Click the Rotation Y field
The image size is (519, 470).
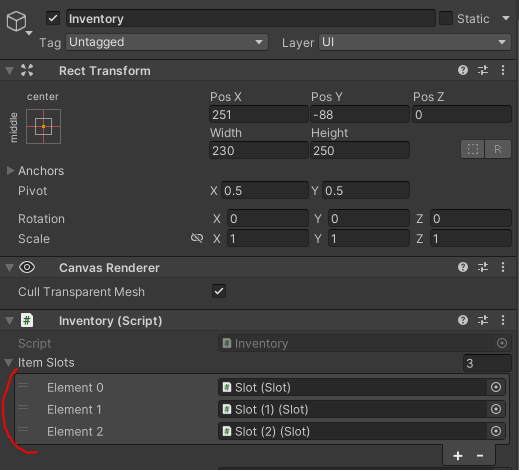point(369,218)
